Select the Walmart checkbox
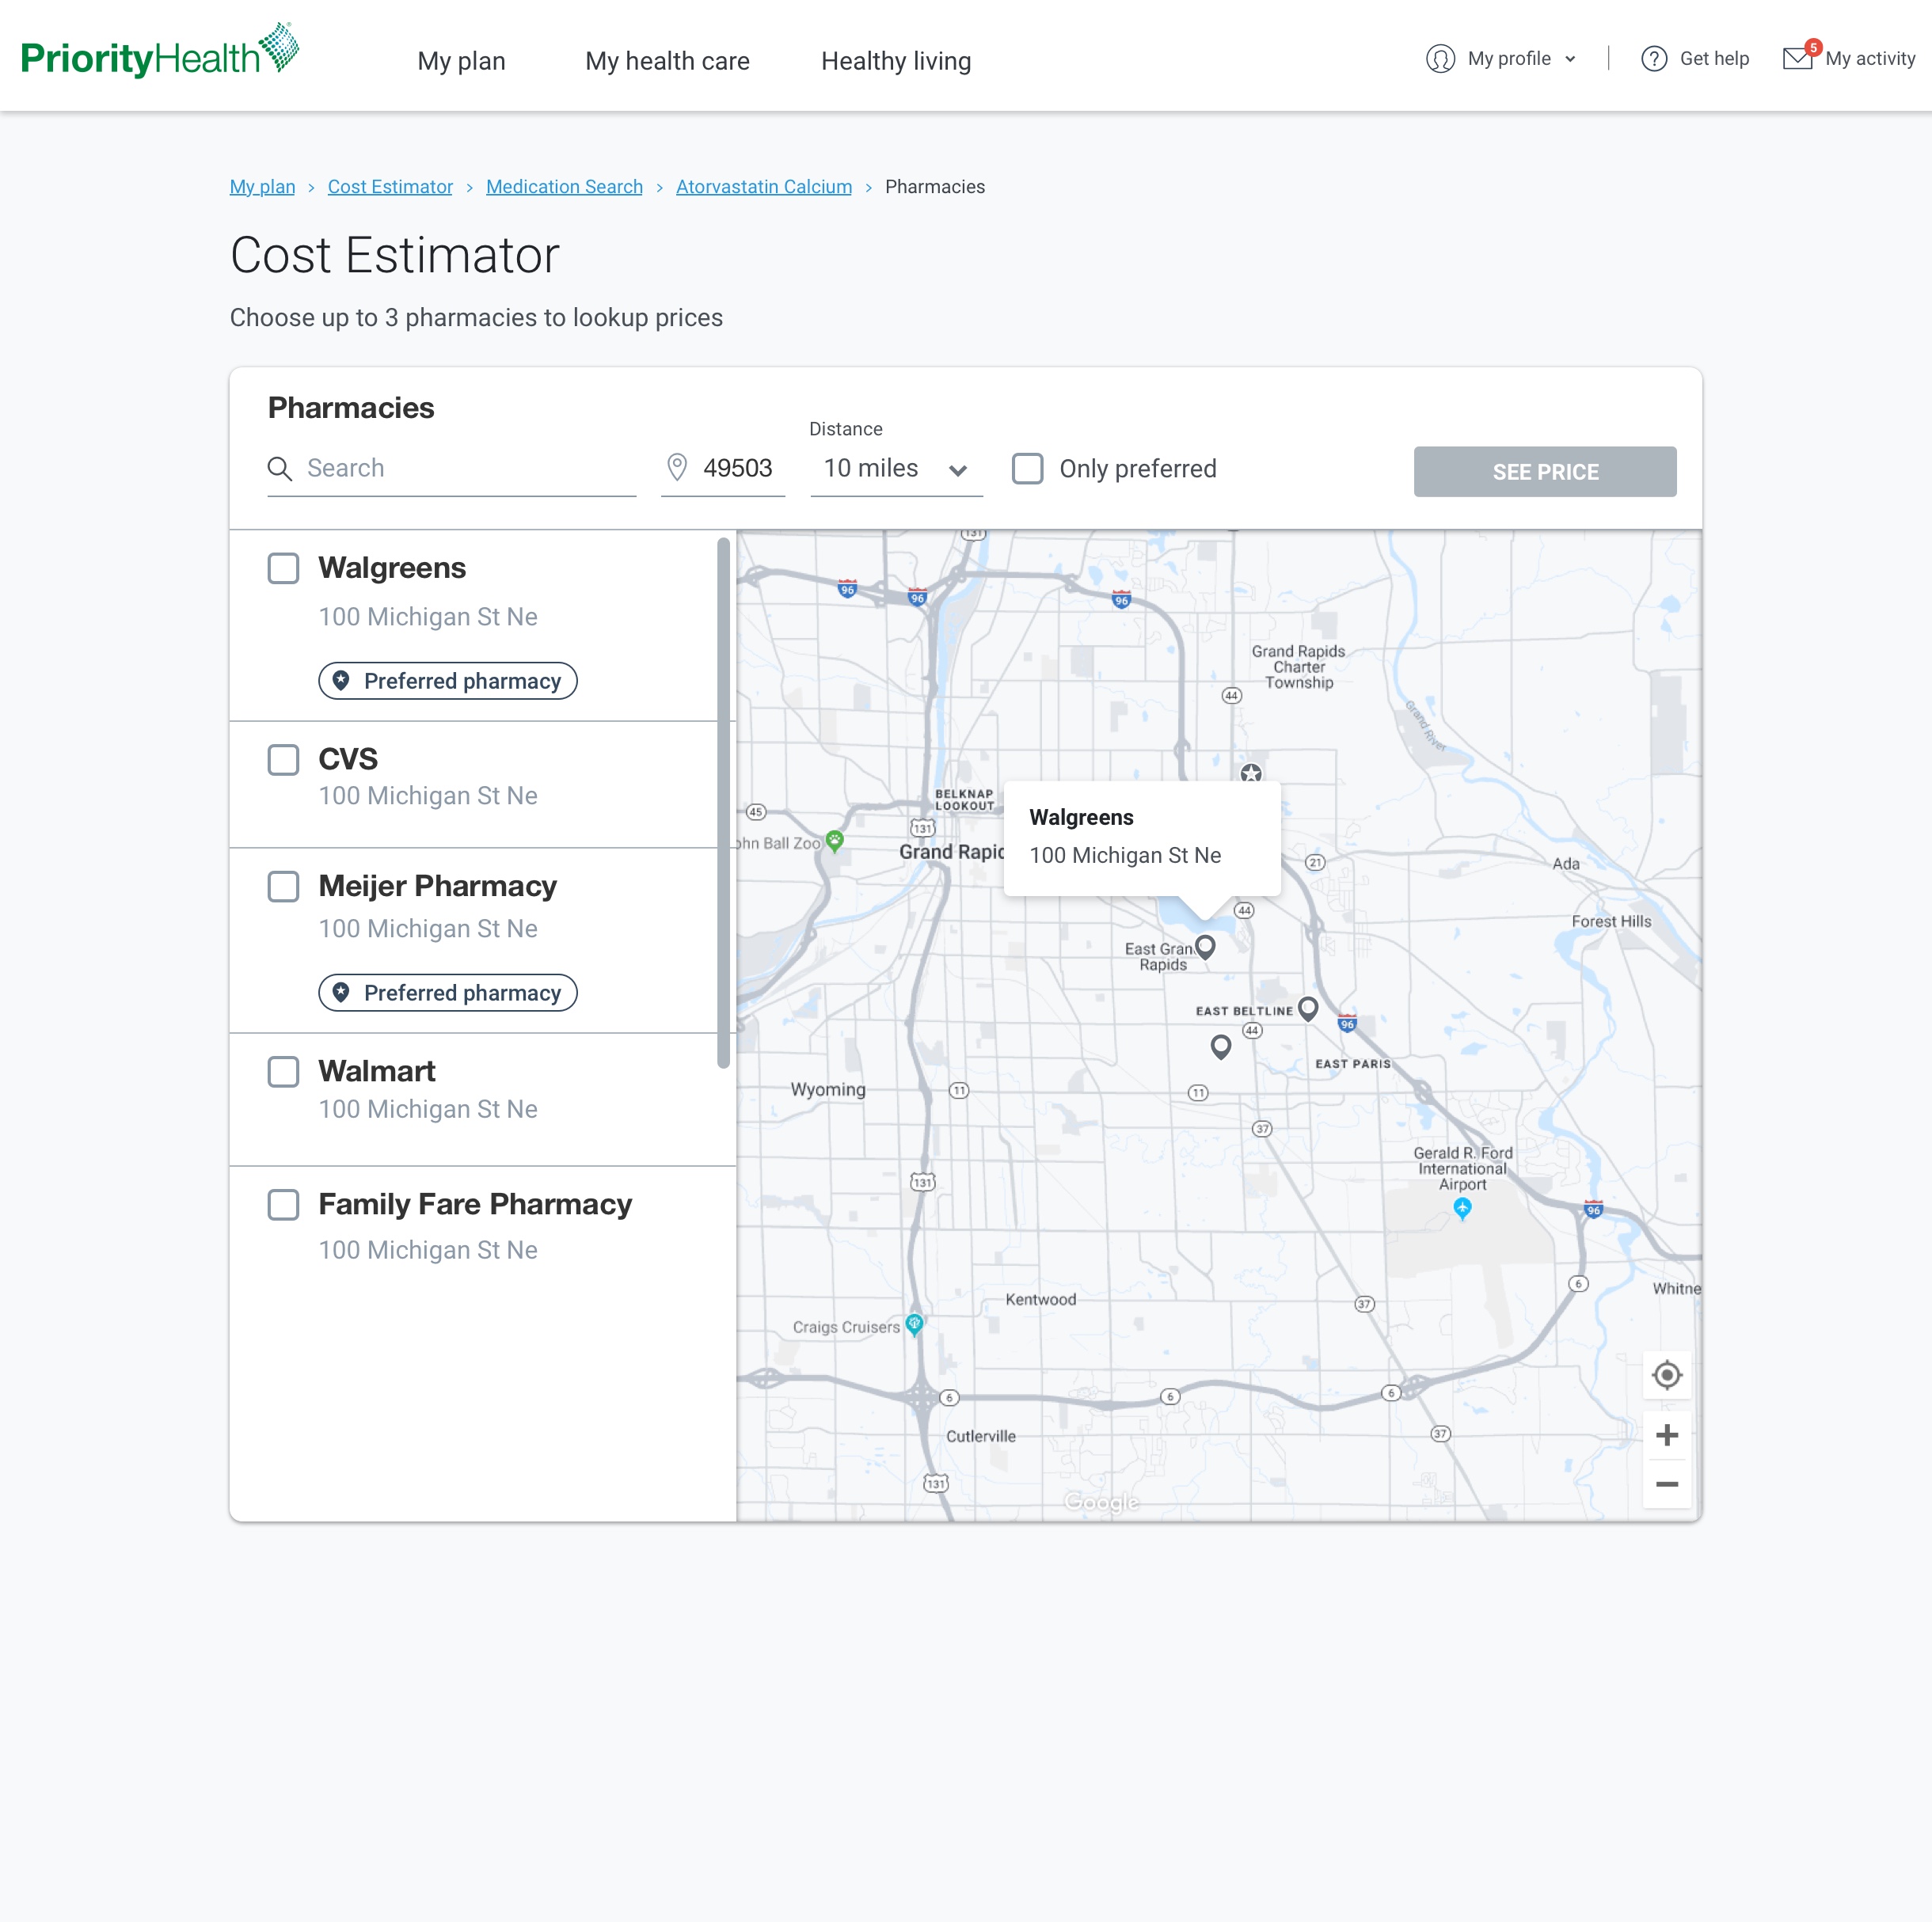Screen dimensions: 1932x1922 click(x=283, y=1071)
